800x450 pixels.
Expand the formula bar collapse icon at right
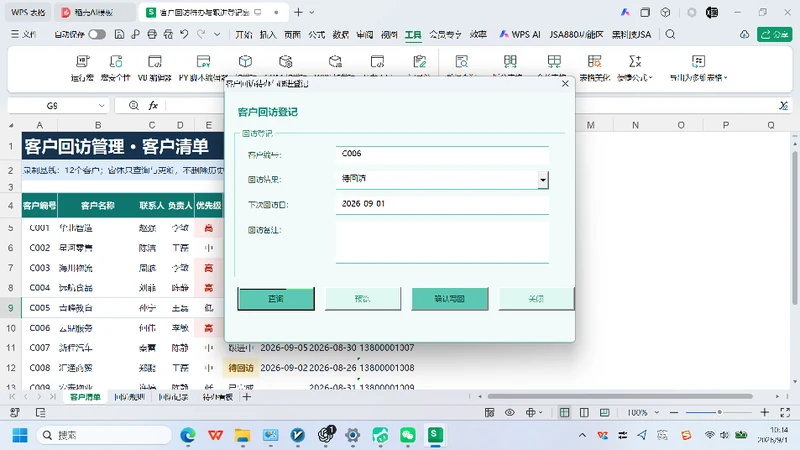[x=784, y=106]
